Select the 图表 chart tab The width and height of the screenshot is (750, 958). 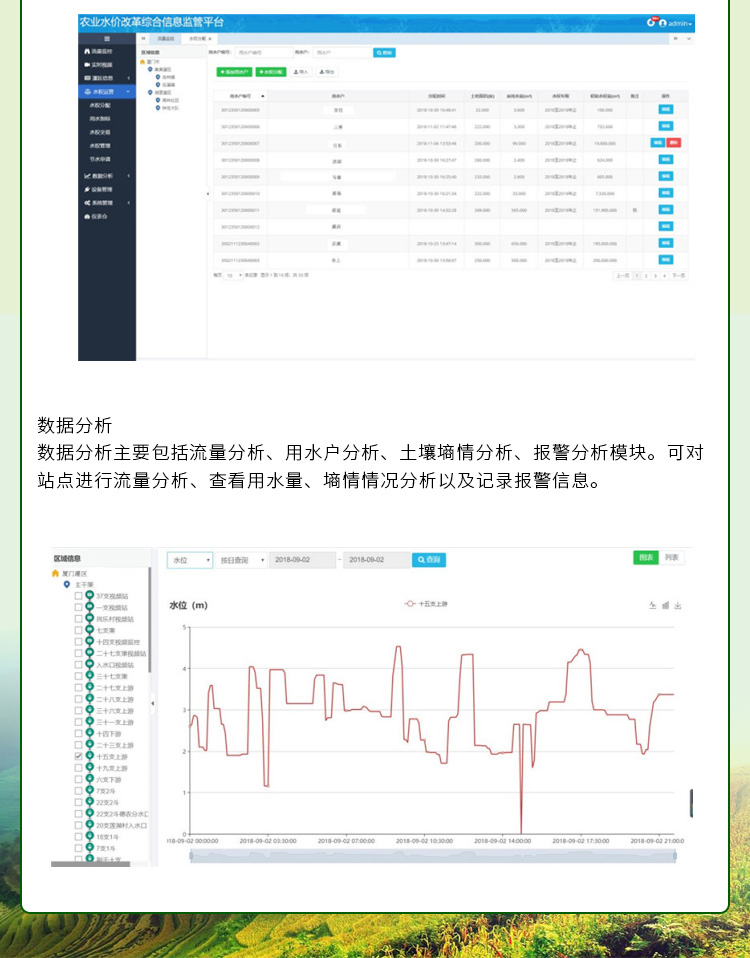tap(646, 557)
